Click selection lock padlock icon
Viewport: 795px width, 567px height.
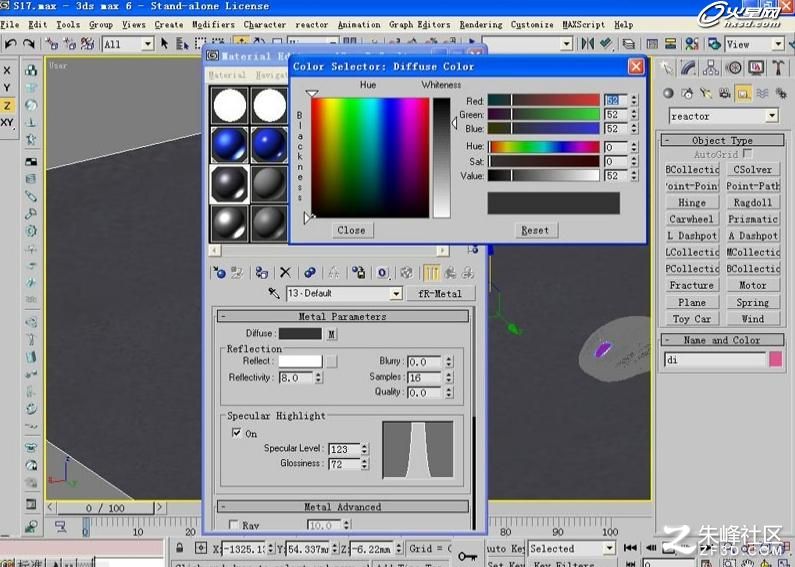pos(179,548)
